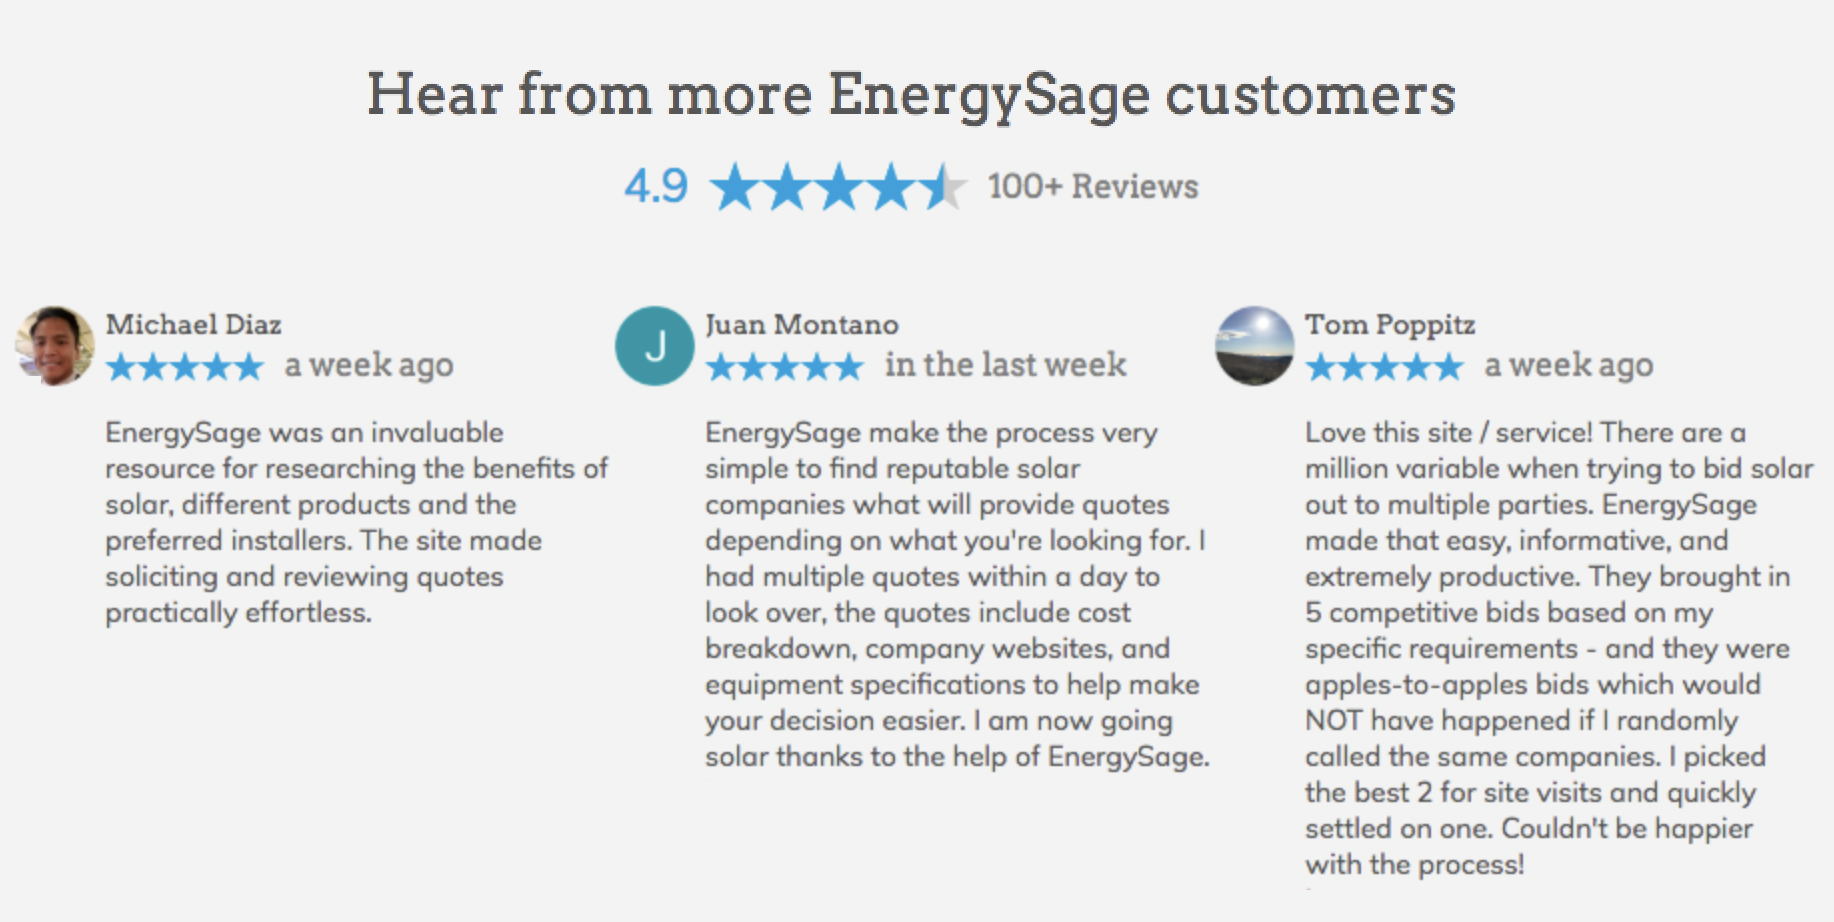The width and height of the screenshot is (1834, 922).
Task: Click the half-filled fifth star in overall rating
Action: [x=944, y=187]
